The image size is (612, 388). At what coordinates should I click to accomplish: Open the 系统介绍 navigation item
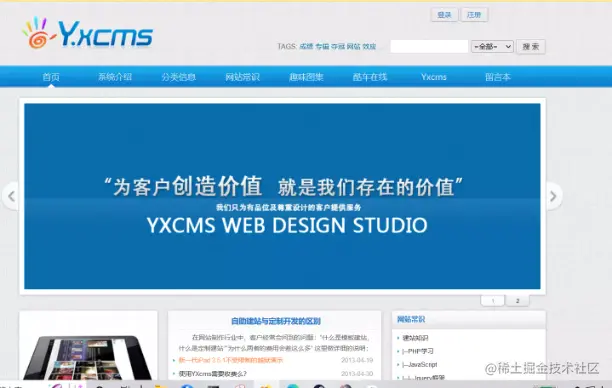pyautogui.click(x=115, y=77)
